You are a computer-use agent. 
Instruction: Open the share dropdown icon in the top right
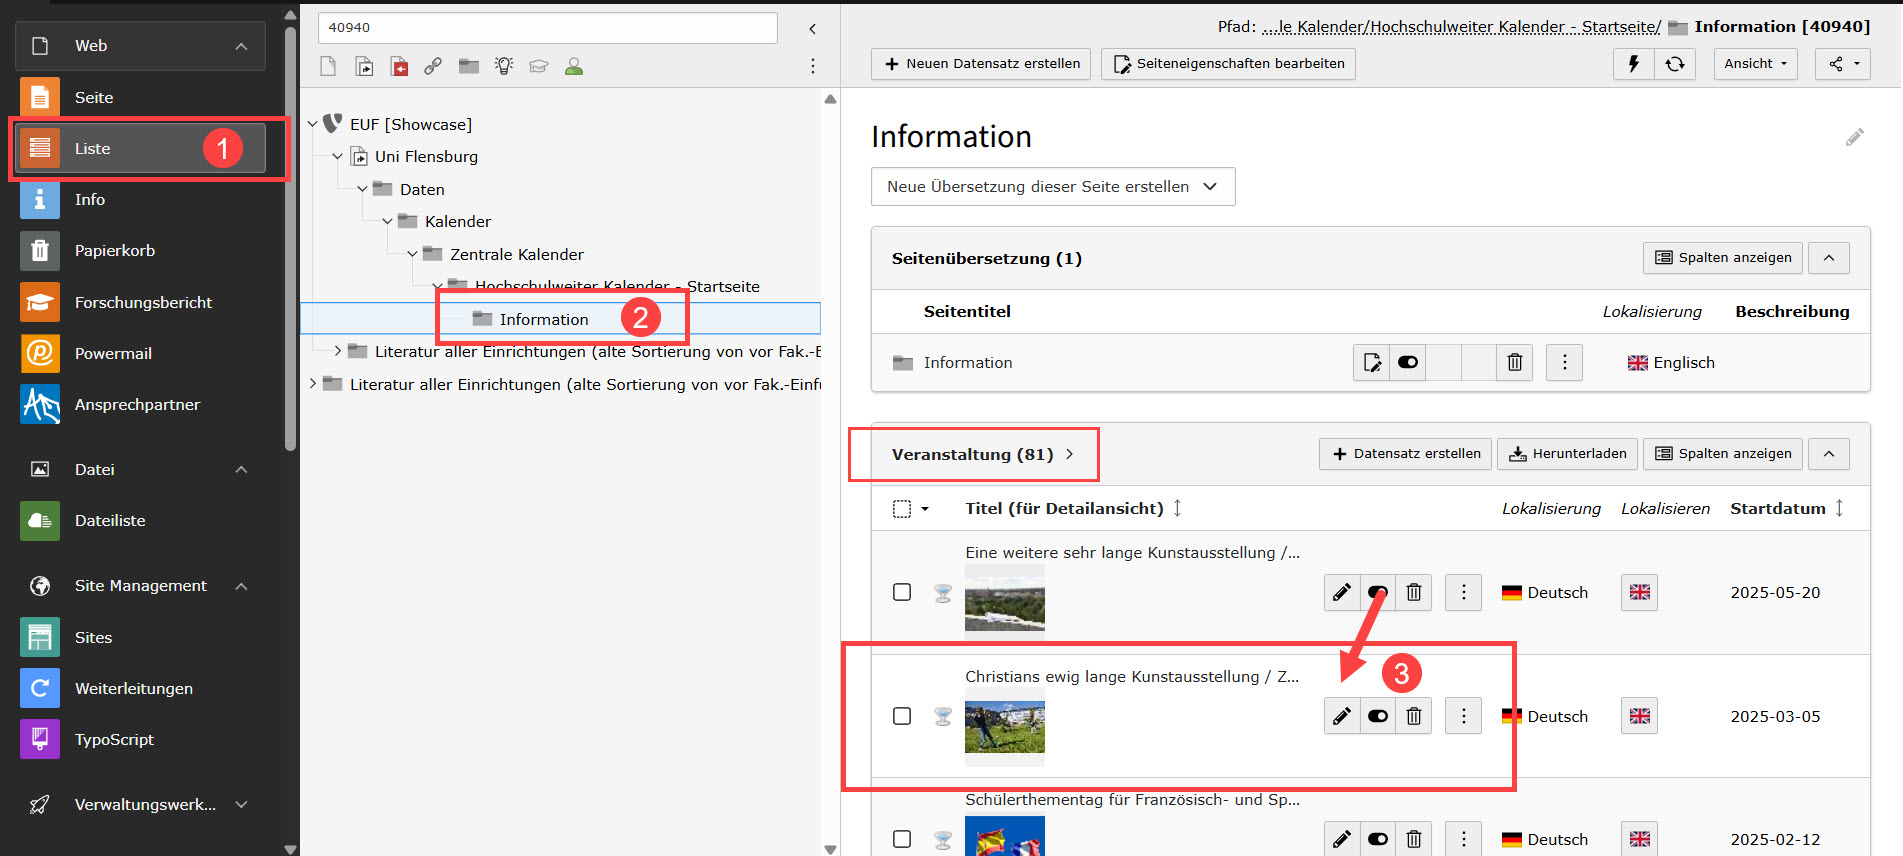(1842, 64)
